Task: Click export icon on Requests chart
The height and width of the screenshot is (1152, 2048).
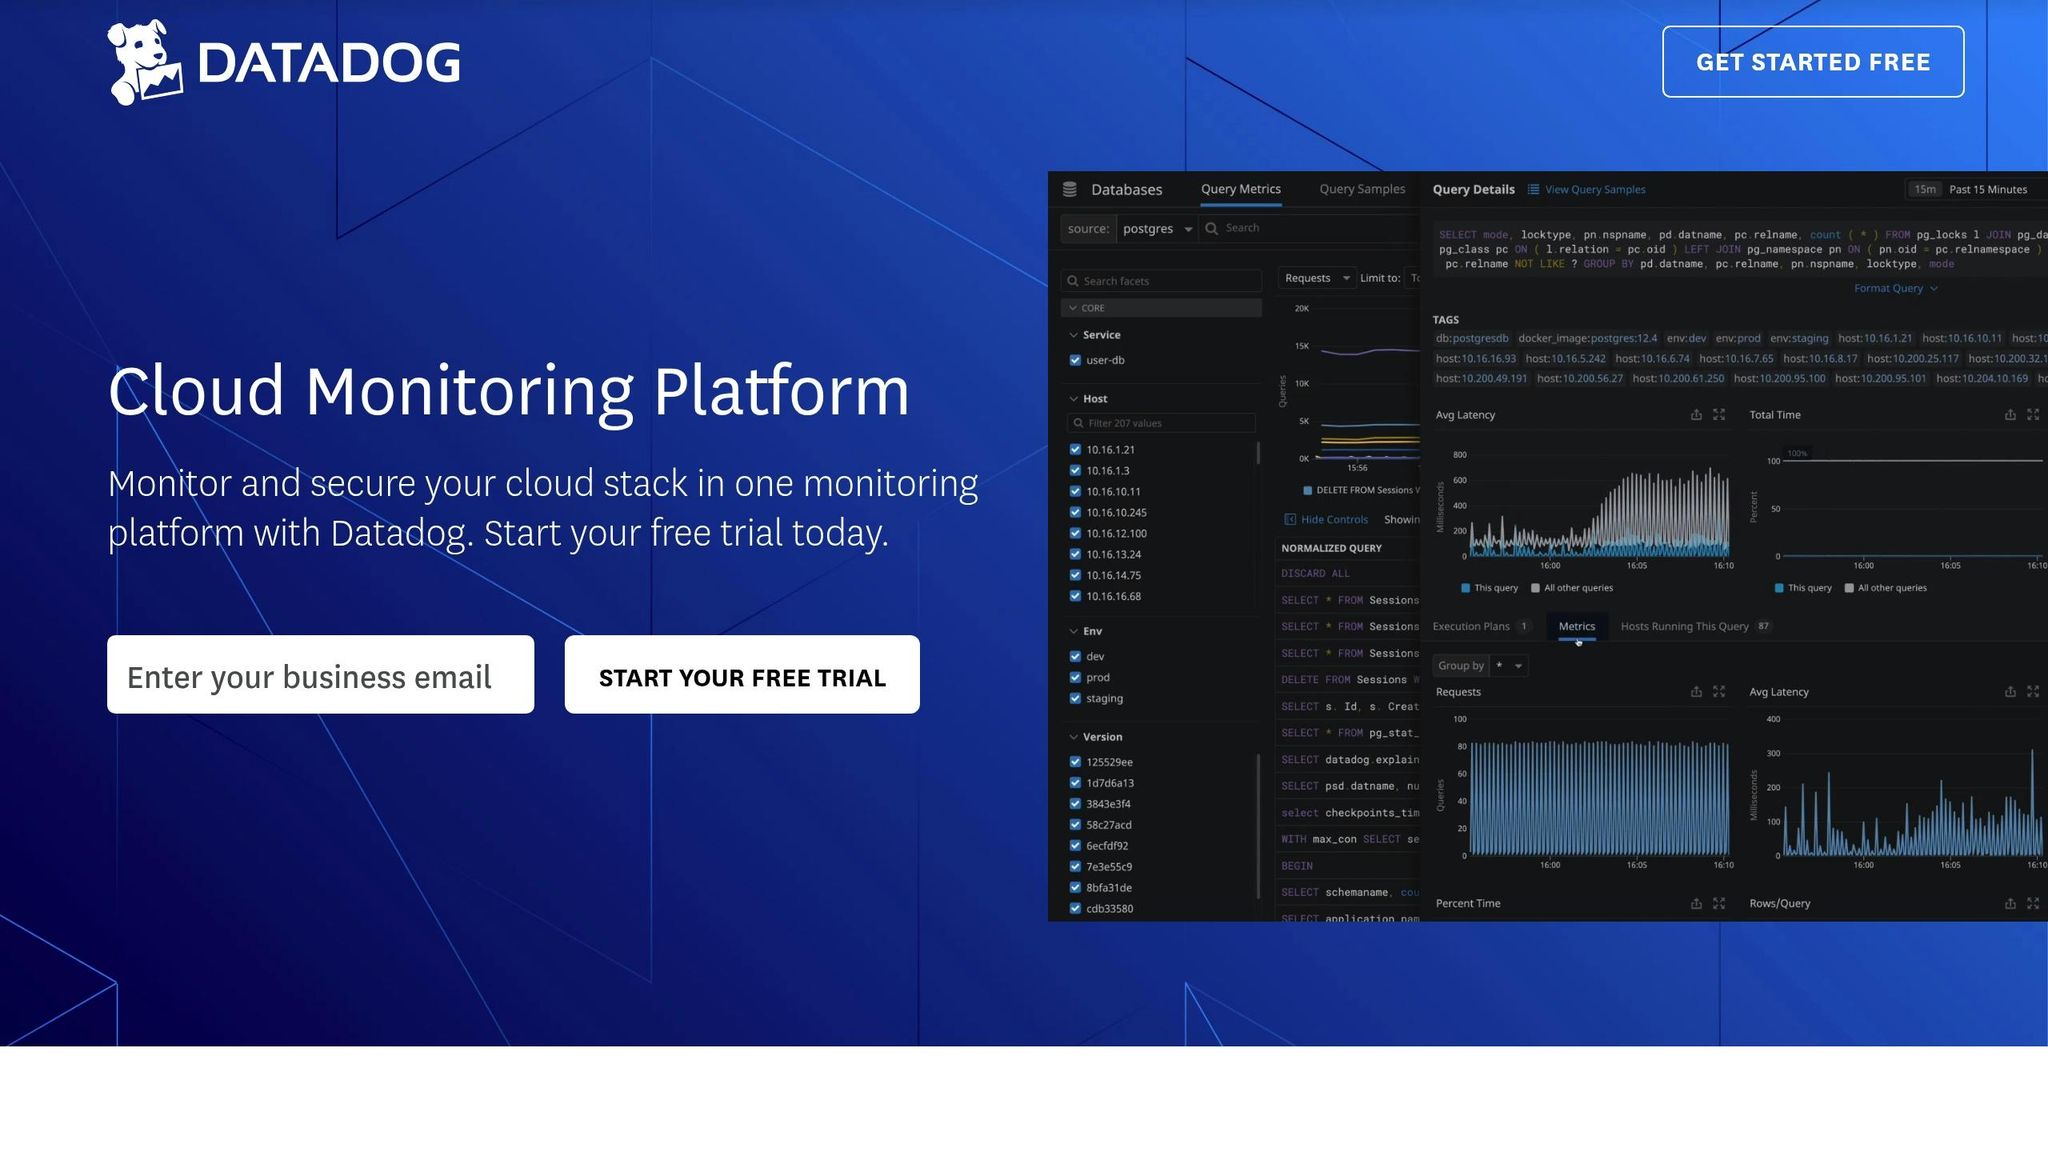Action: (x=1696, y=692)
